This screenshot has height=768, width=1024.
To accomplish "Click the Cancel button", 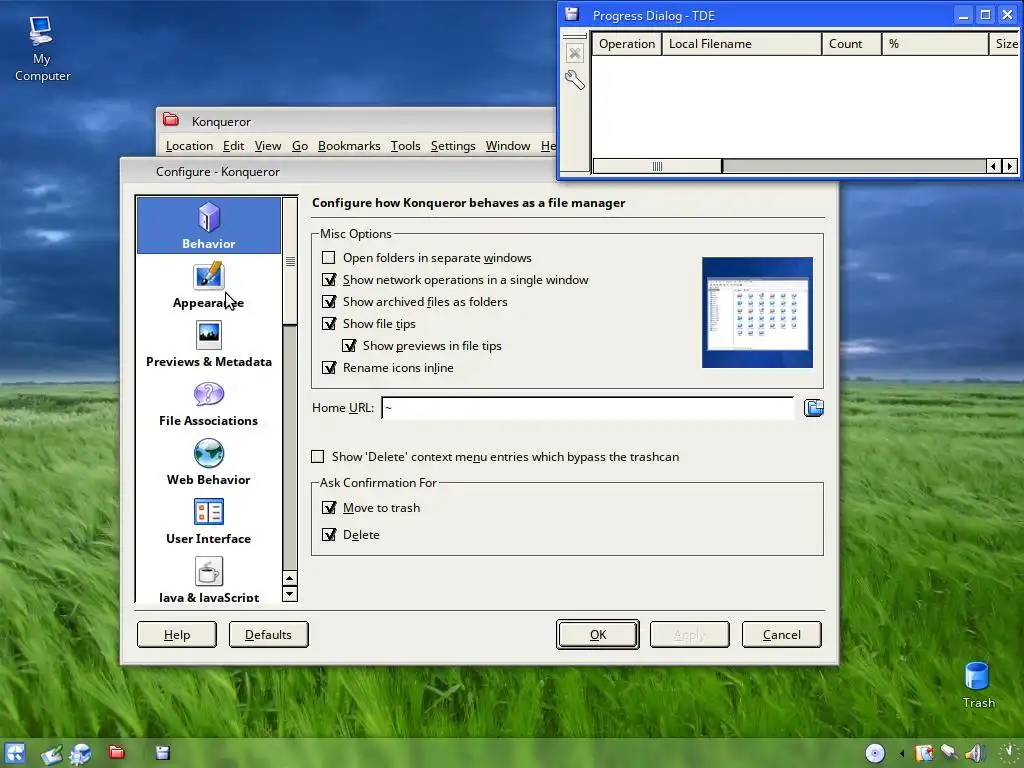I will 782,635.
